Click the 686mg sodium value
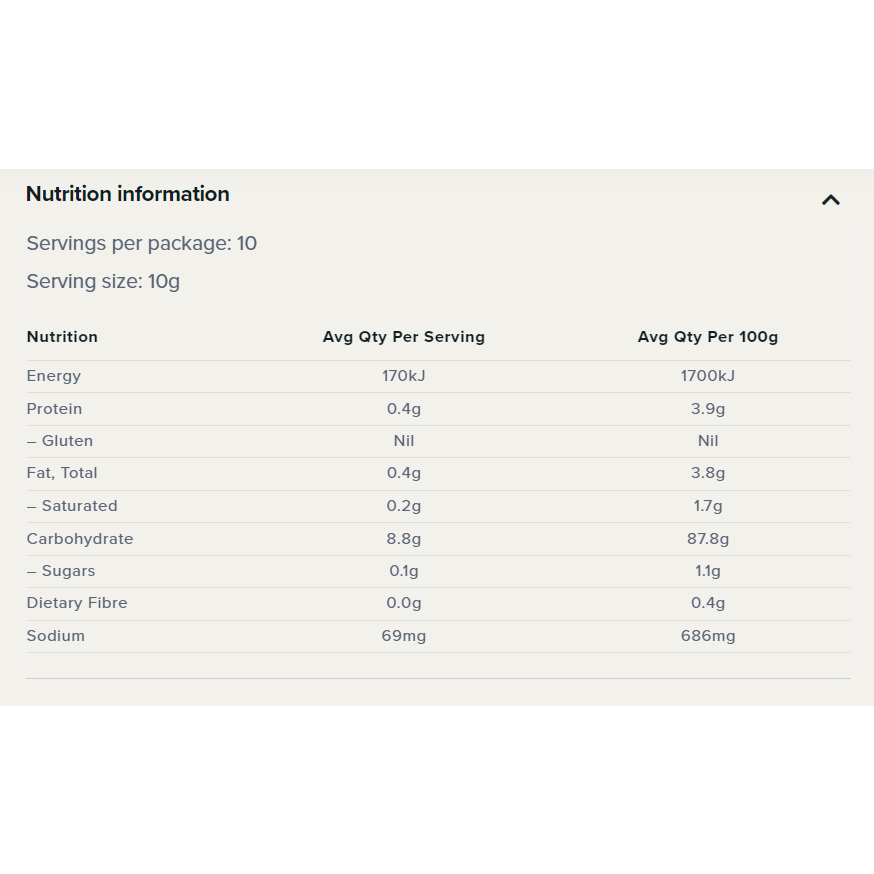This screenshot has width=874, height=874. point(707,636)
